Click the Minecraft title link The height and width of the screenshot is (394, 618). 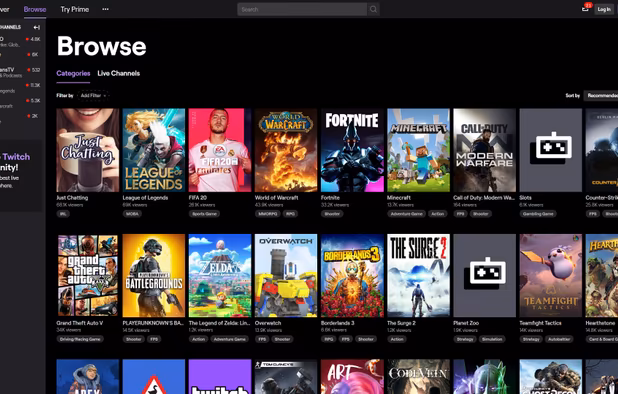pos(398,197)
